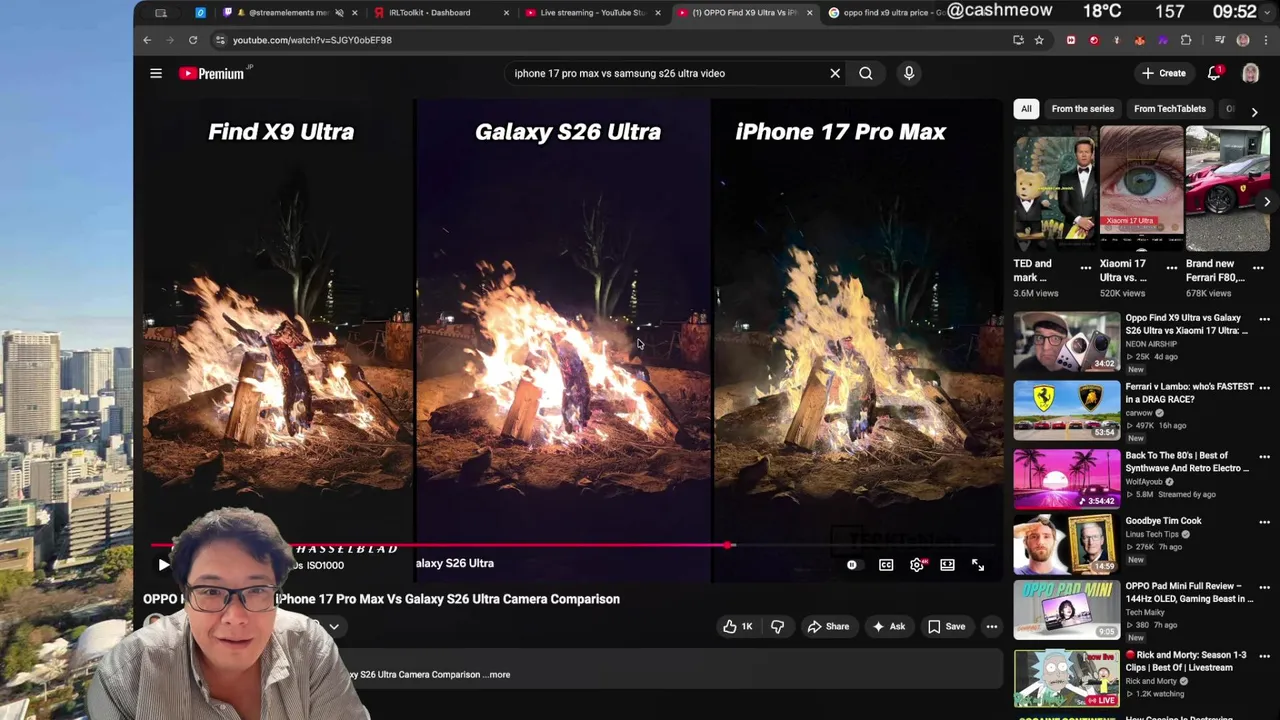Open options for TED and mark short
This screenshot has height=720, width=1280.
[1086, 267]
